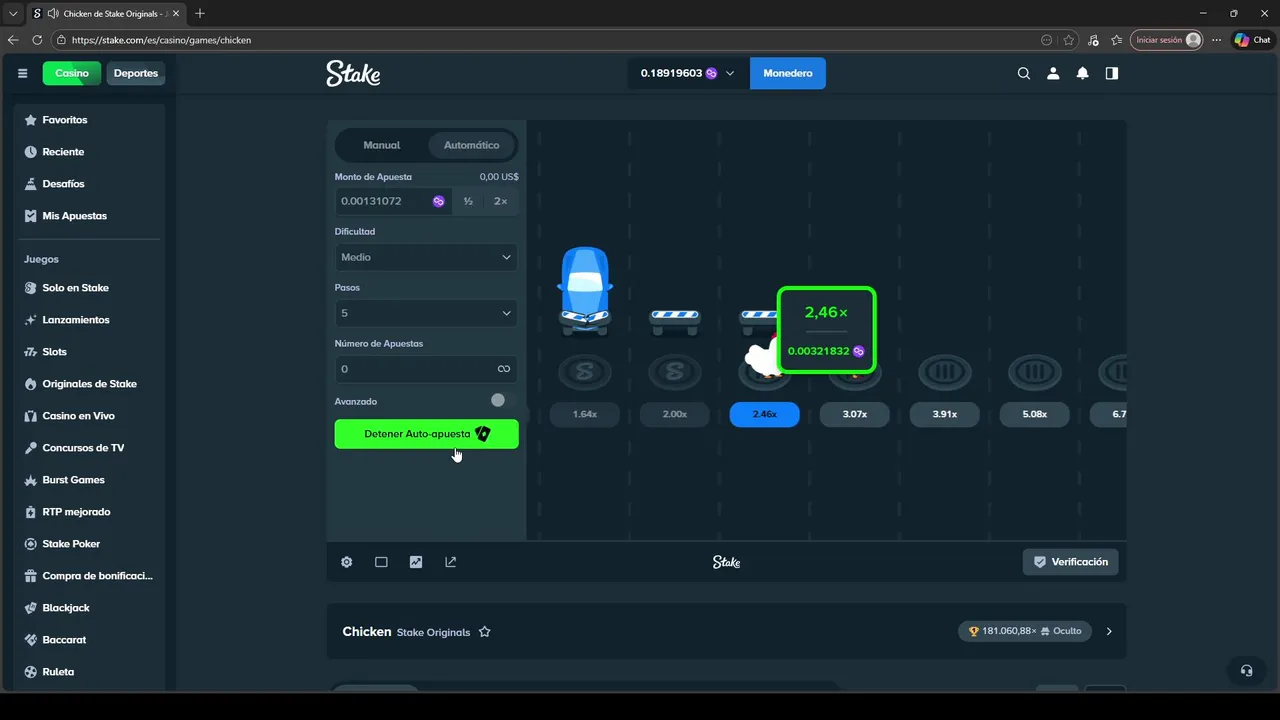This screenshot has height=720, width=1280.
Task: Expand the balance currency dropdown
Action: pos(730,73)
